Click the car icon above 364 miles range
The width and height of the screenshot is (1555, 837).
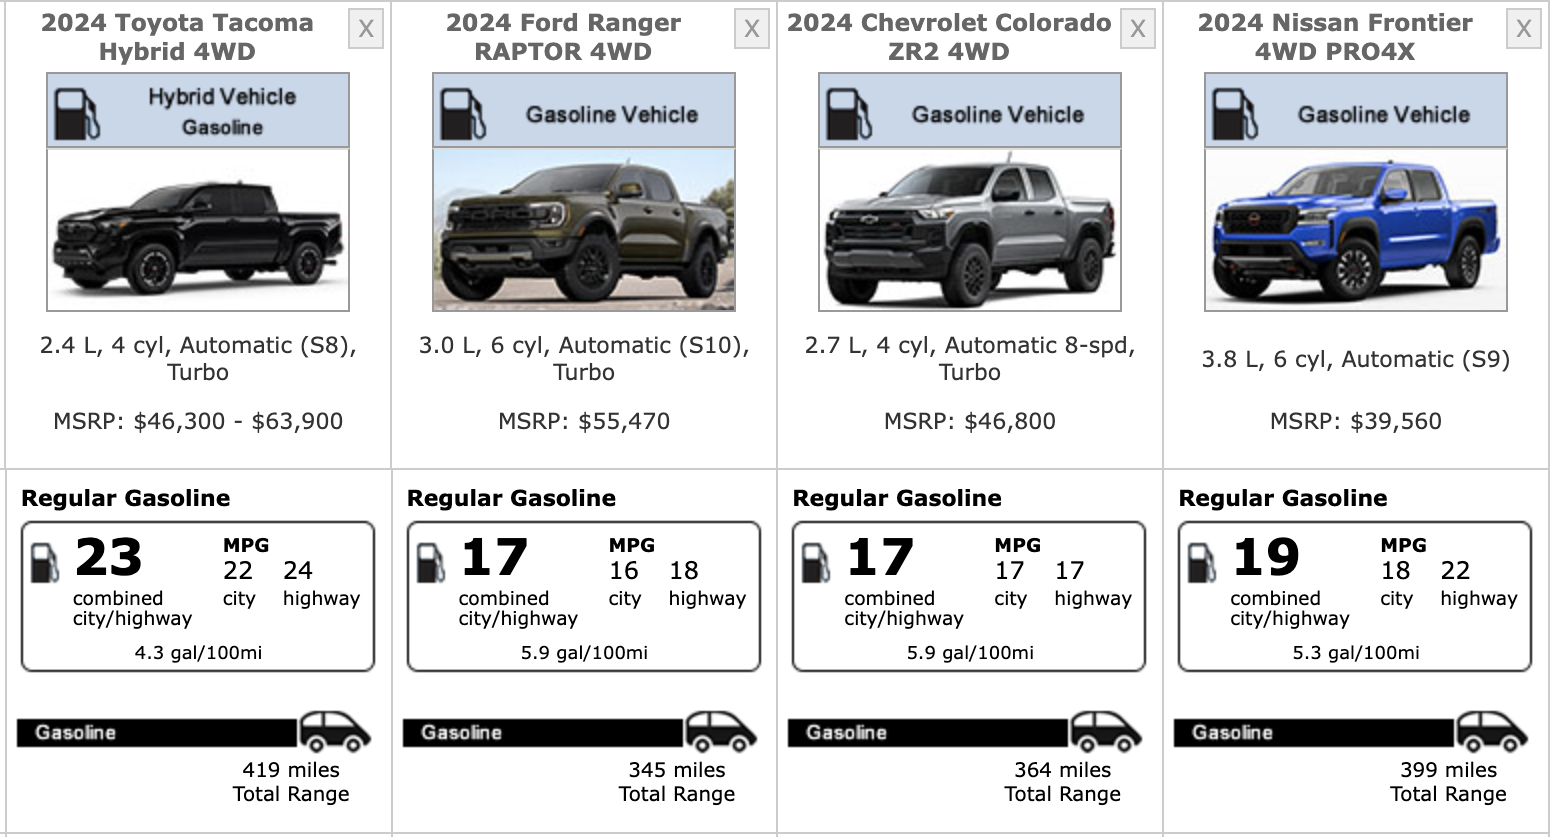pos(1106,732)
